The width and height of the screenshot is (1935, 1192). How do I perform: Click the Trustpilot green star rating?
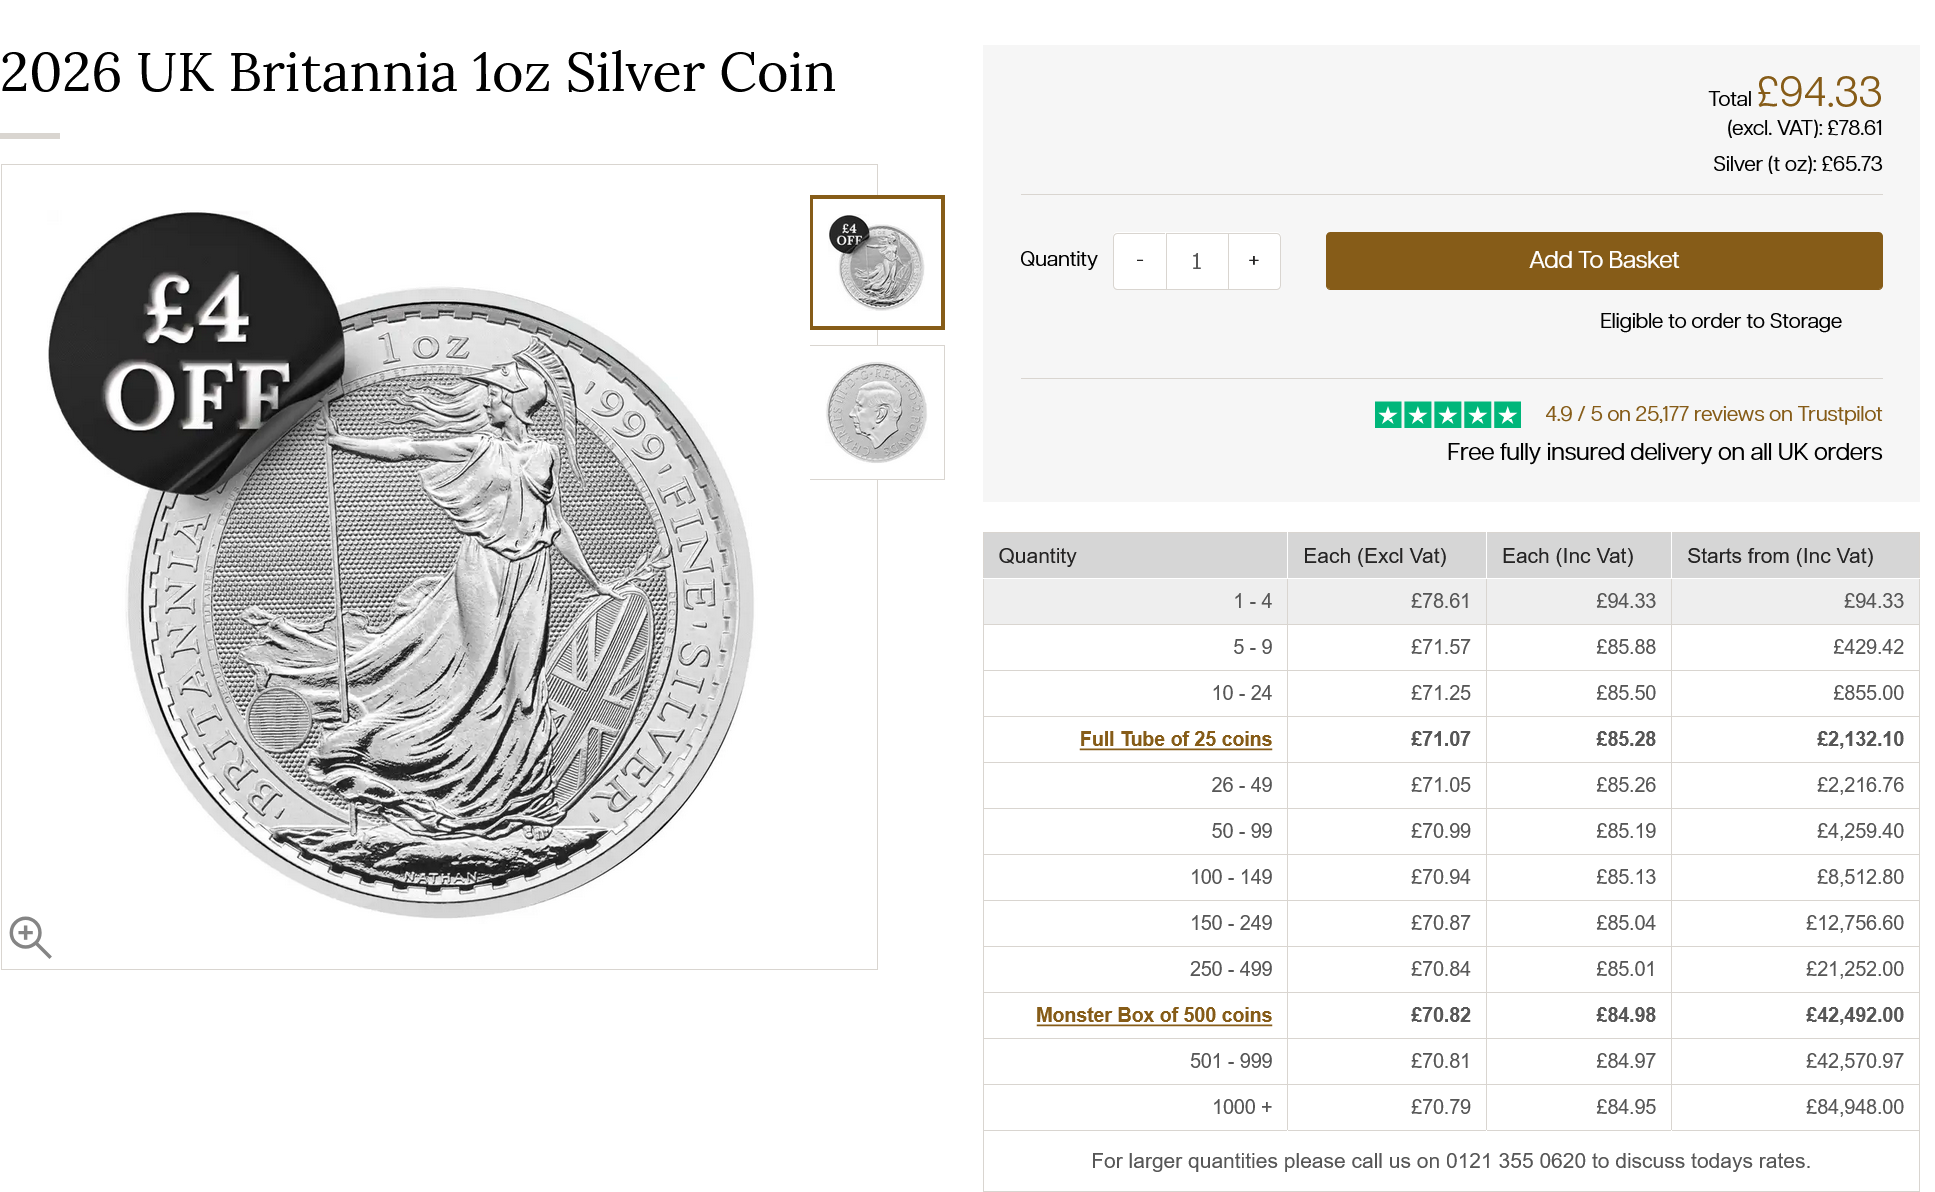[1448, 414]
